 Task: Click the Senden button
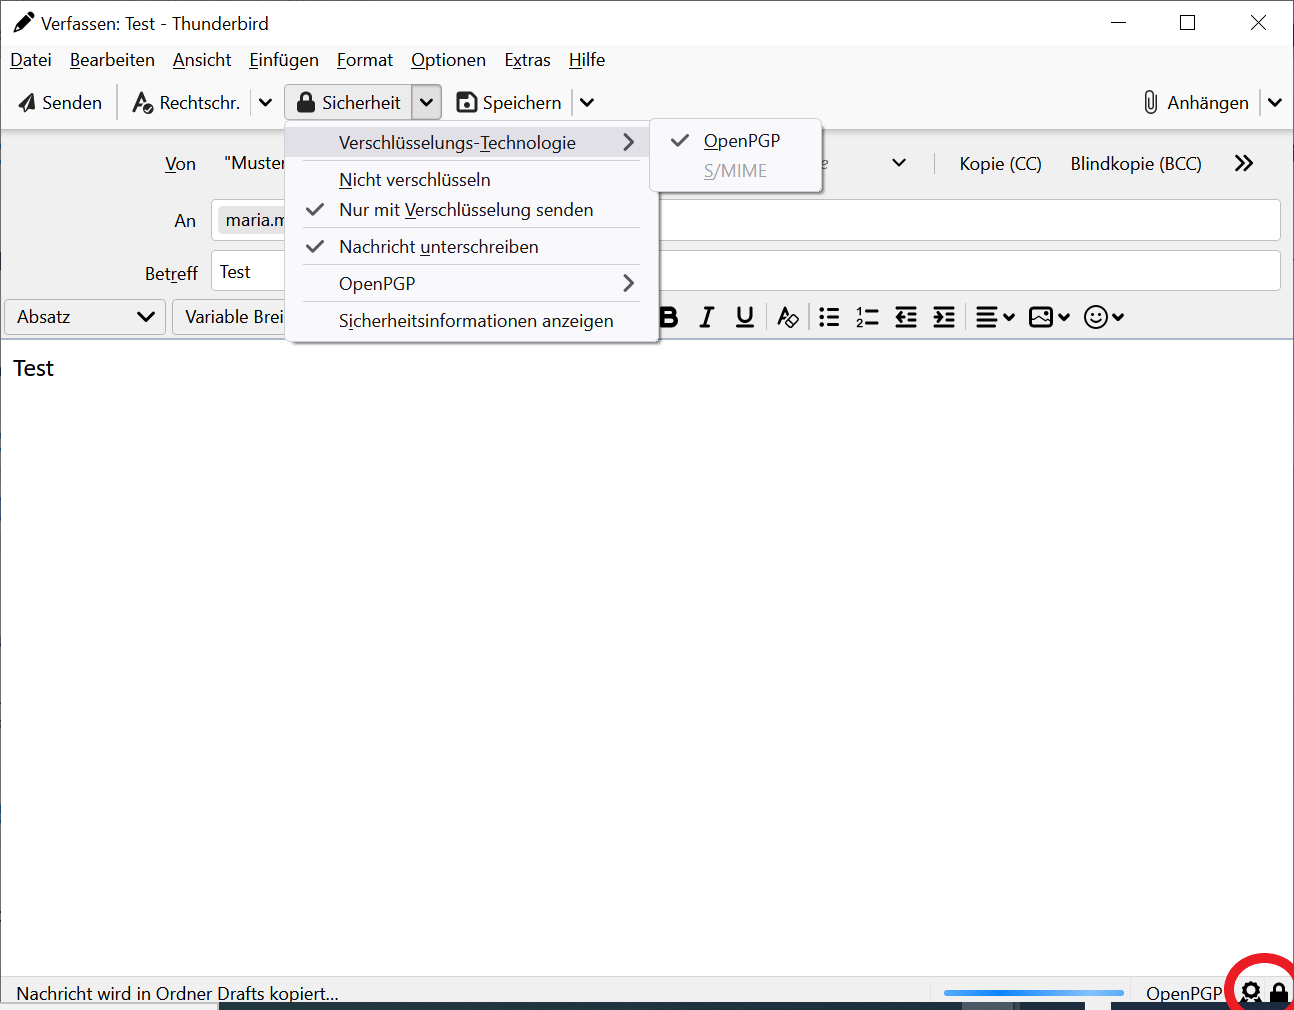(x=61, y=103)
